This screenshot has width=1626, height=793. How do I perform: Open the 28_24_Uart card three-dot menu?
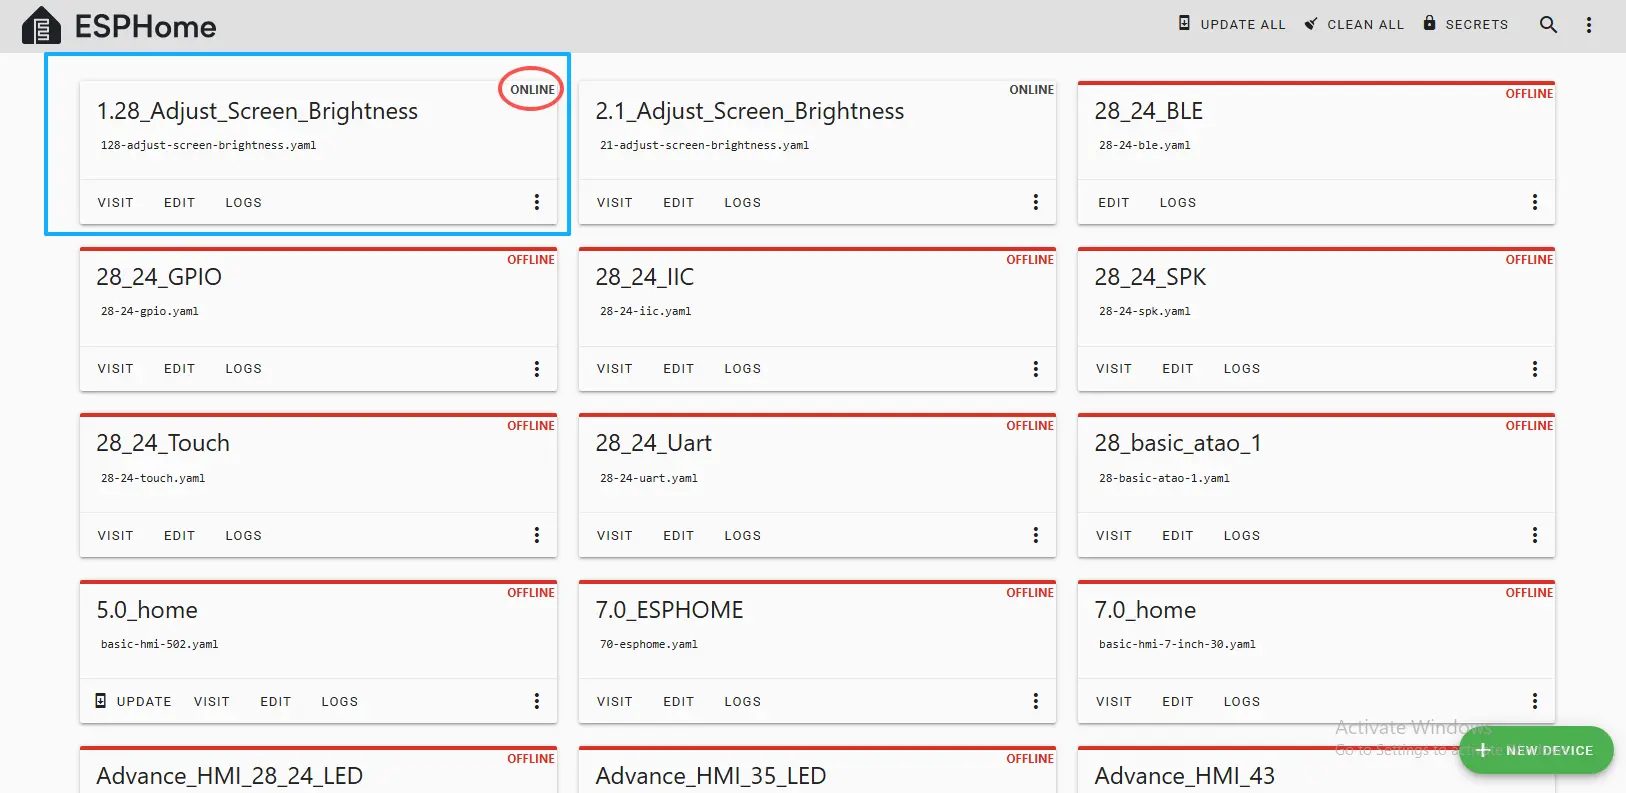[x=1035, y=535]
